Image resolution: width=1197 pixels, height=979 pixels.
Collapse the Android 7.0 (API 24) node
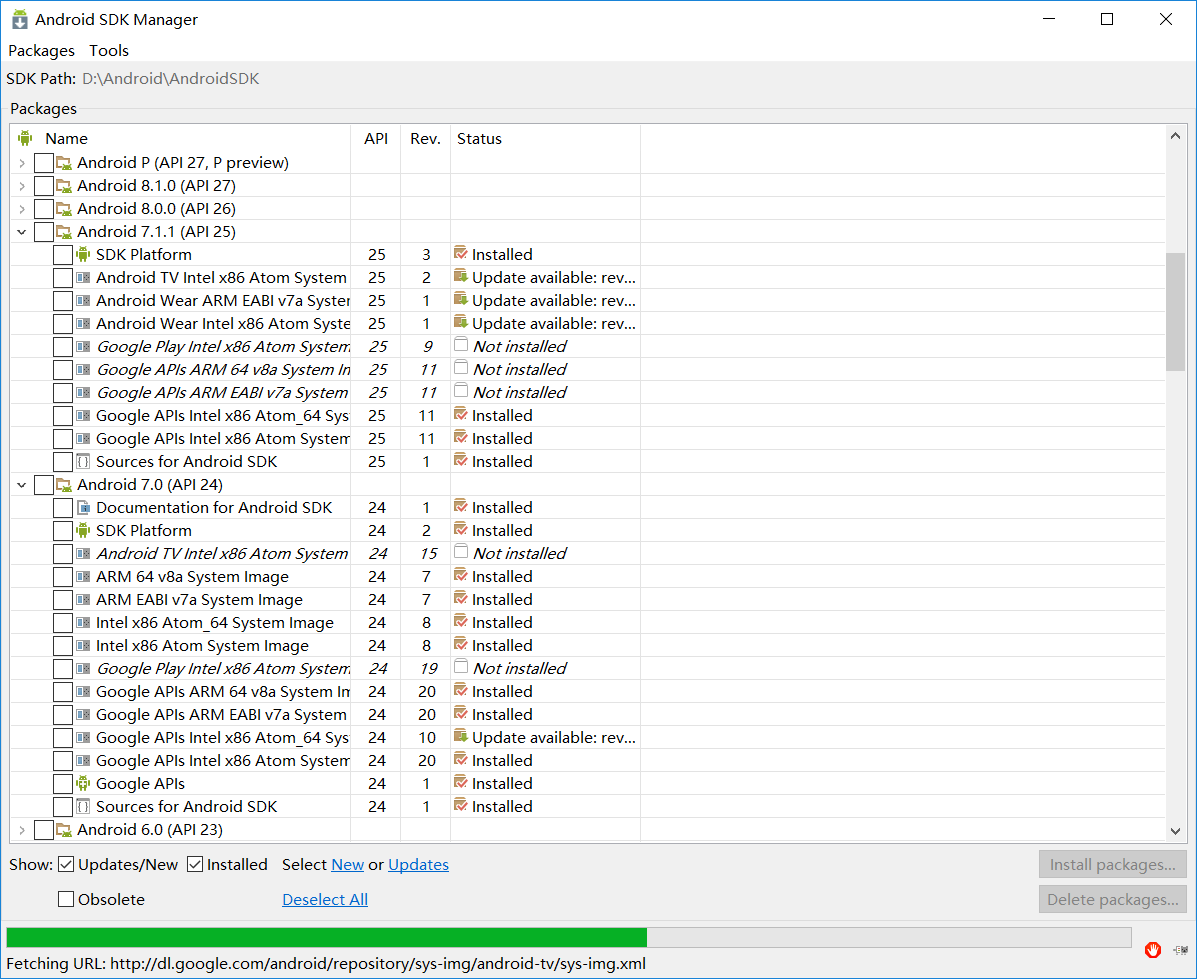point(21,485)
